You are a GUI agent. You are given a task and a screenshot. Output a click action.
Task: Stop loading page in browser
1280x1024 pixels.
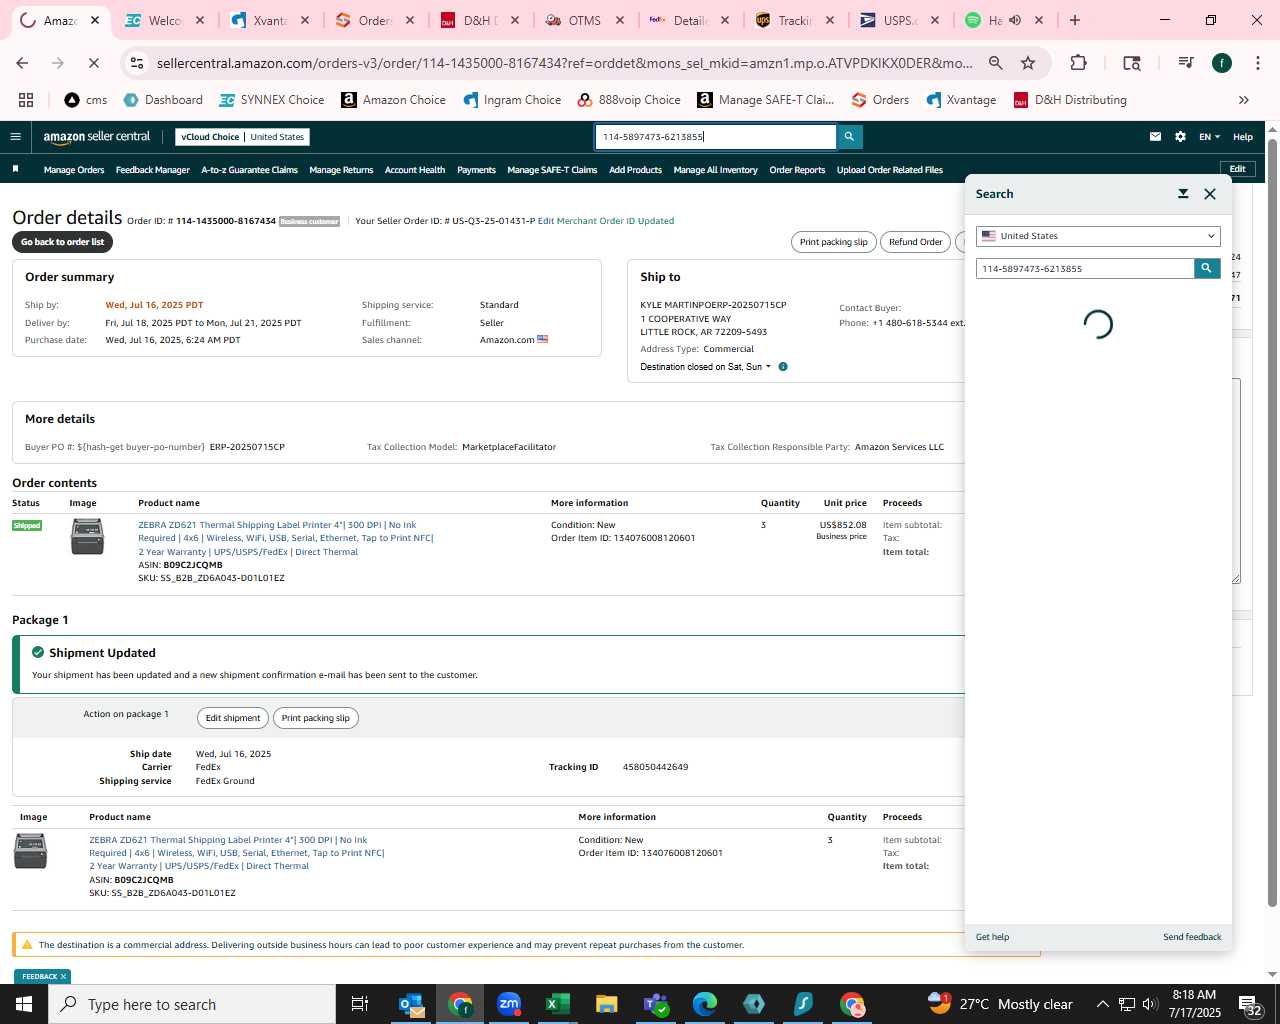pos(93,63)
